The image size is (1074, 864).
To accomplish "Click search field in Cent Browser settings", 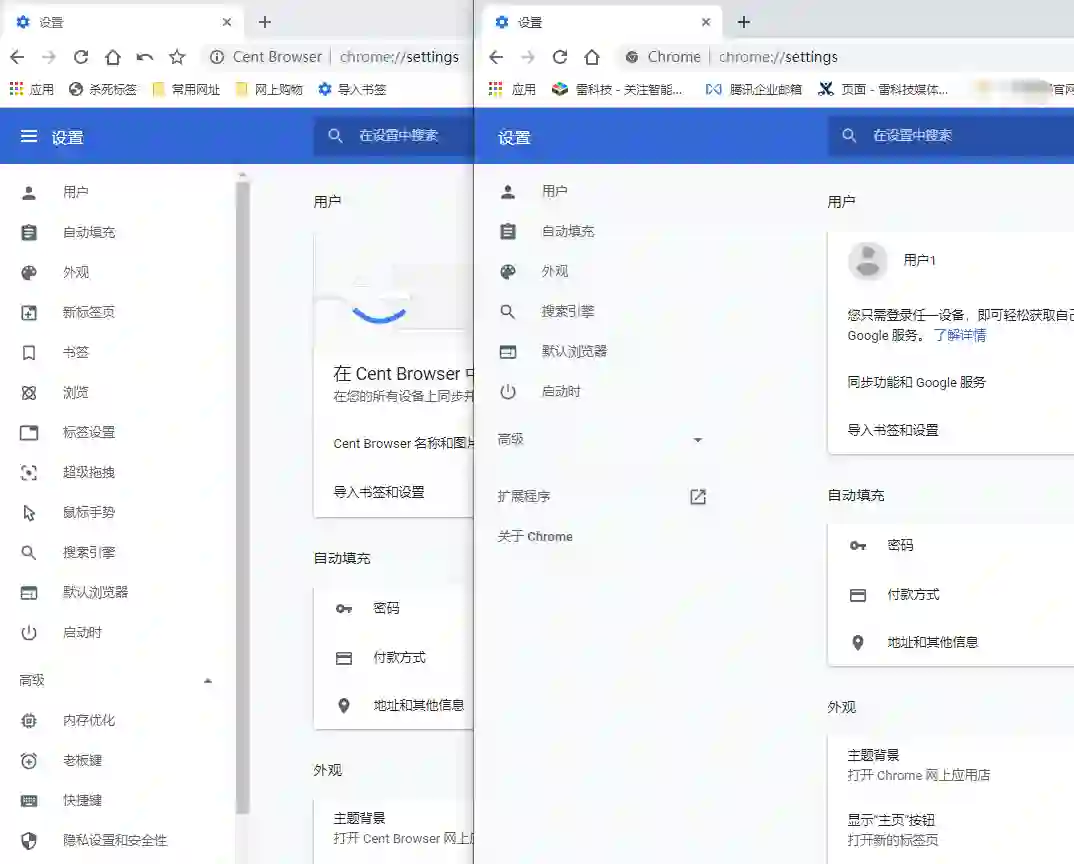I will pyautogui.click(x=394, y=136).
